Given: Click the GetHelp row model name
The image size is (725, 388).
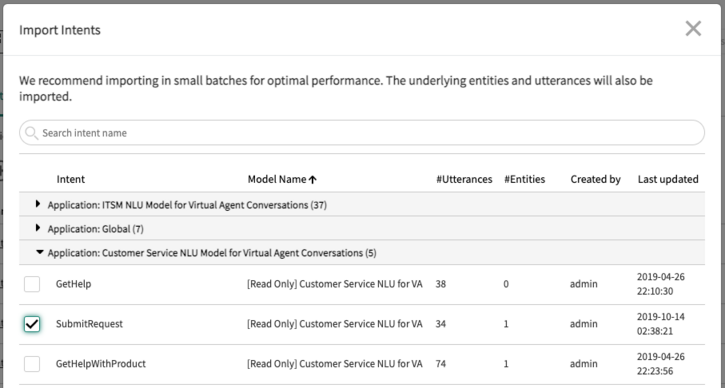Looking at the screenshot, I should pyautogui.click(x=335, y=284).
